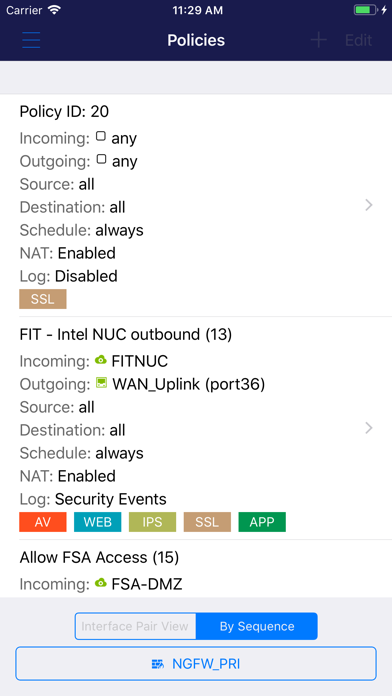Tap the green APP profile badge
392x696 pixels.
coord(262,522)
